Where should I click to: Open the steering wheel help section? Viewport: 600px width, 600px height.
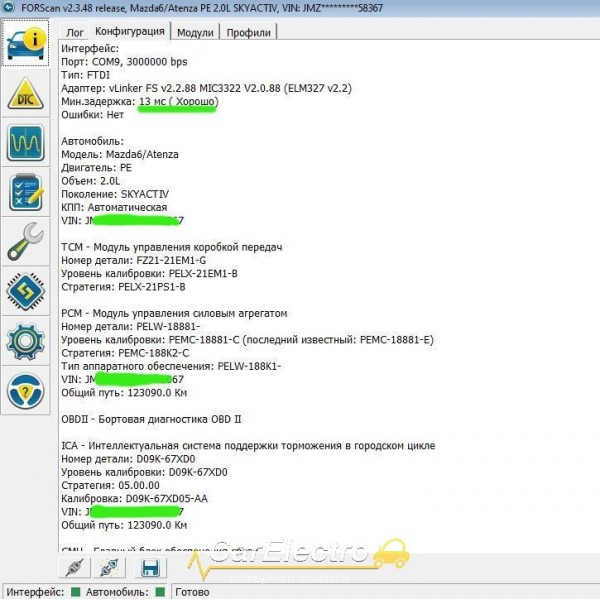pyautogui.click(x=25, y=390)
